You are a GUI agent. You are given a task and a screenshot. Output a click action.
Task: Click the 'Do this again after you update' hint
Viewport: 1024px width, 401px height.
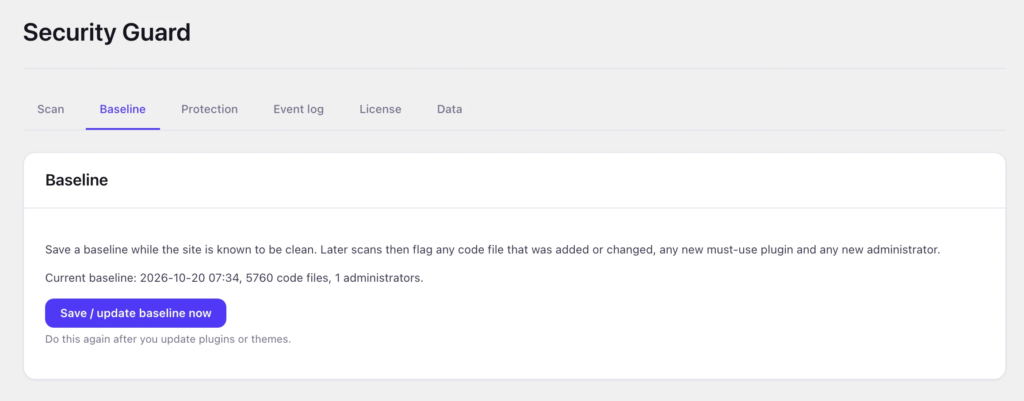tap(168, 340)
